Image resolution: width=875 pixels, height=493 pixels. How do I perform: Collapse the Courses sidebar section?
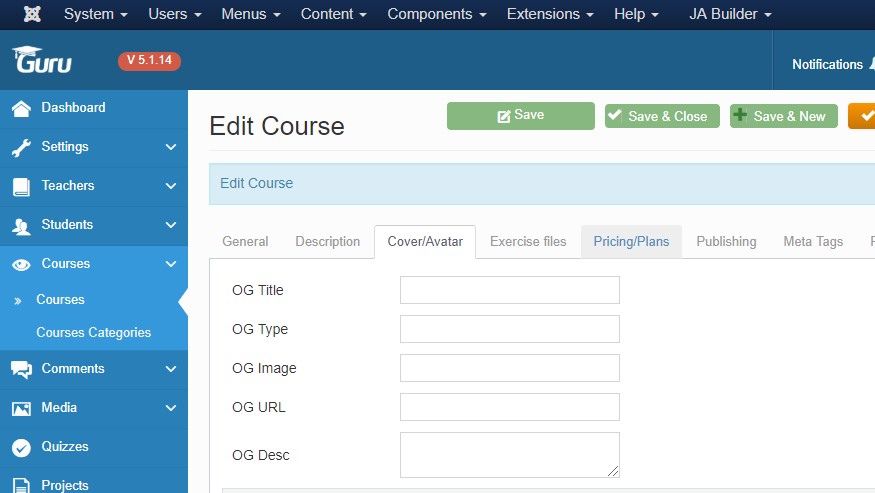[x=171, y=264]
